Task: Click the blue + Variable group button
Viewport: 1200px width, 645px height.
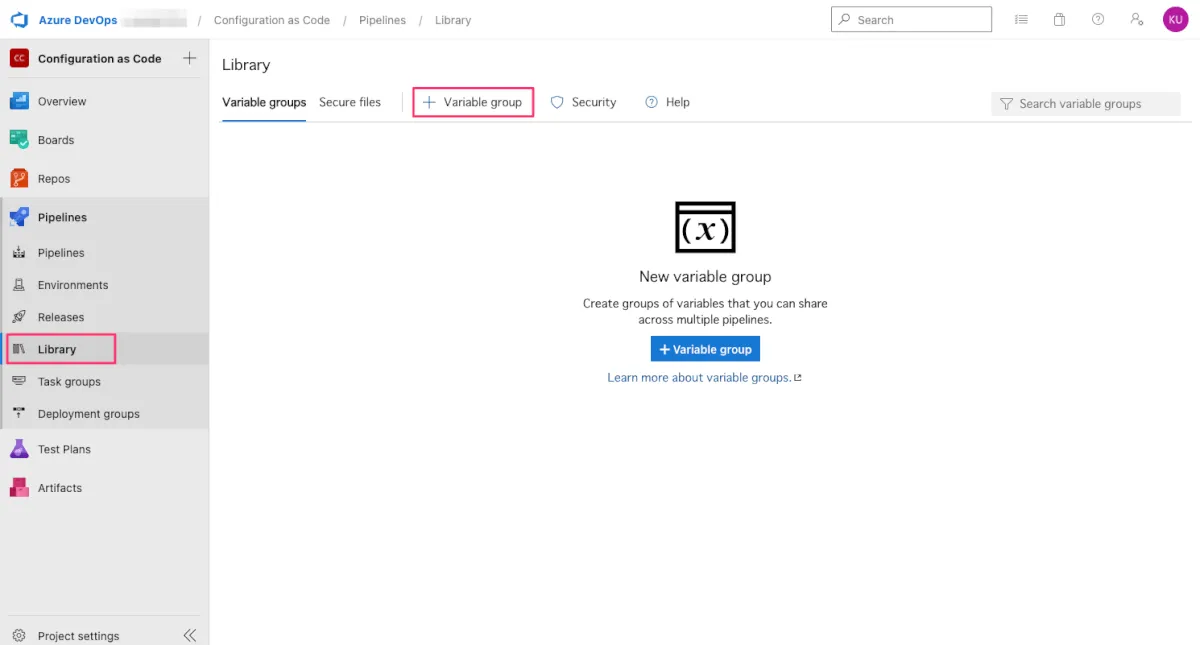Action: point(705,349)
